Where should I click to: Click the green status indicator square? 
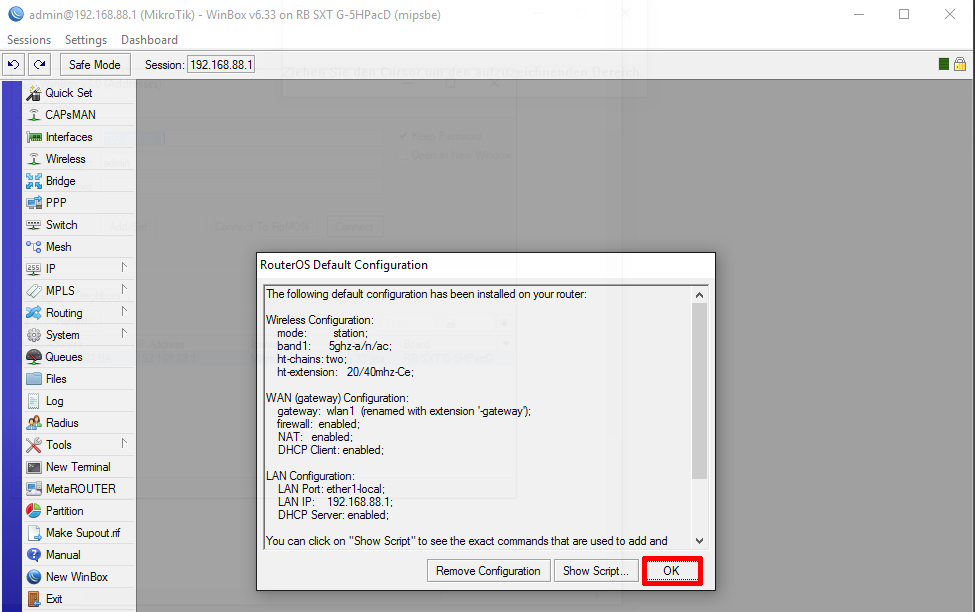pos(944,64)
